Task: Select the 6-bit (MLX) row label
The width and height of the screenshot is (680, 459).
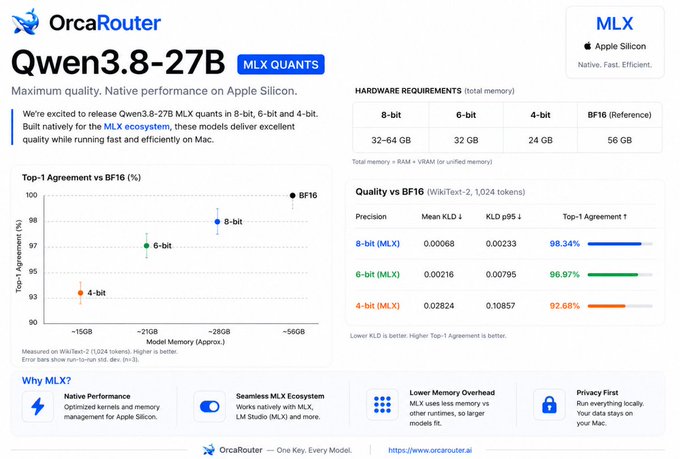Action: (x=377, y=275)
